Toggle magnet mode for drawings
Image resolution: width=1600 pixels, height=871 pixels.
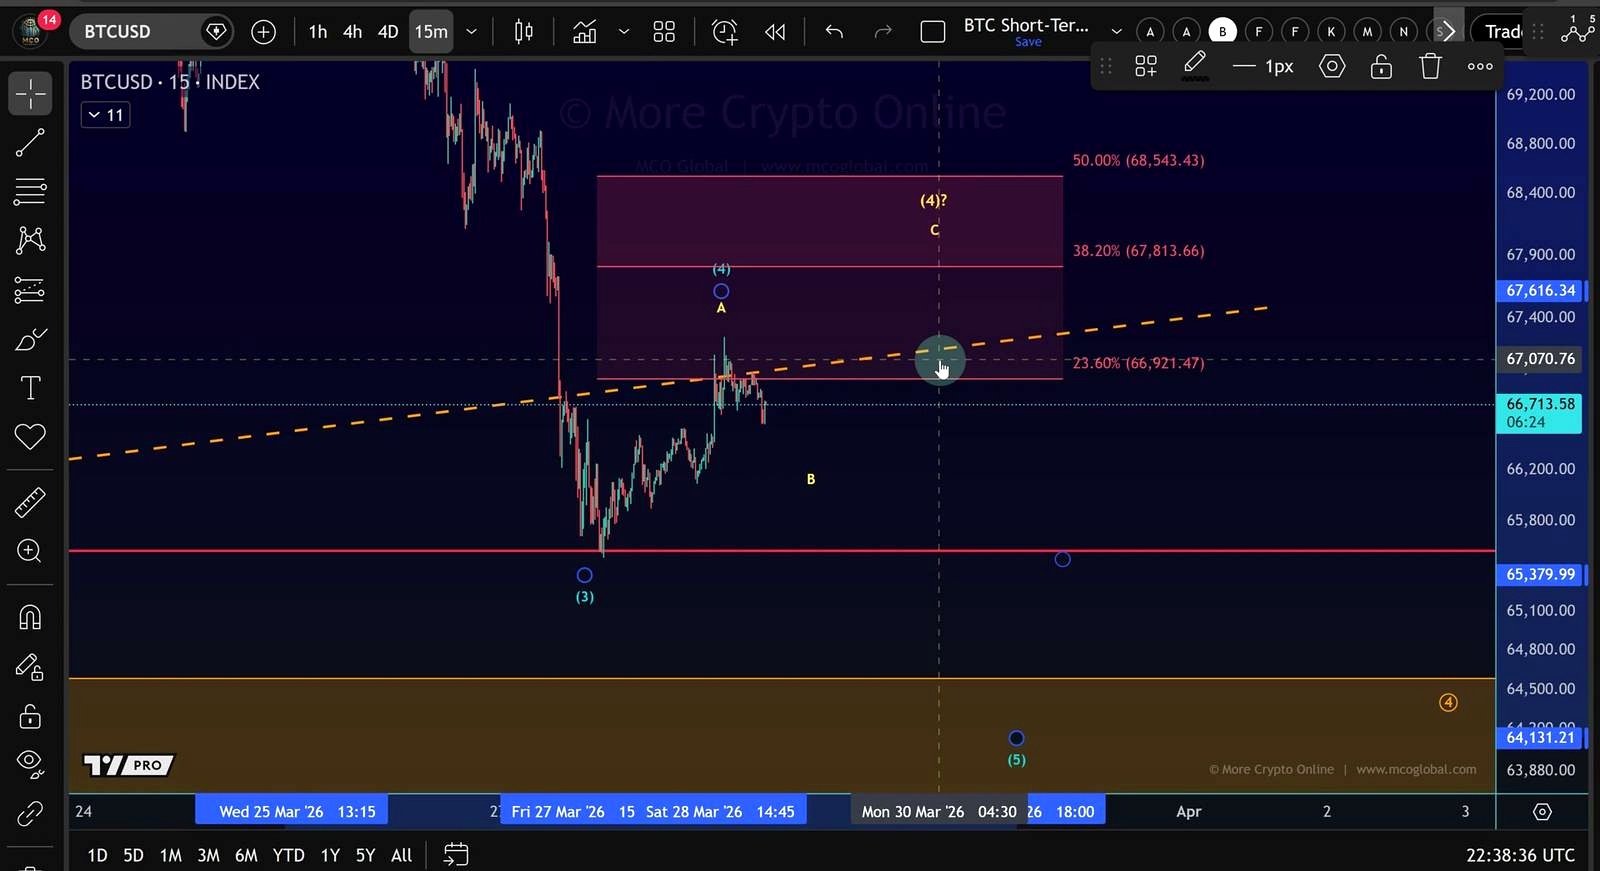pos(30,617)
